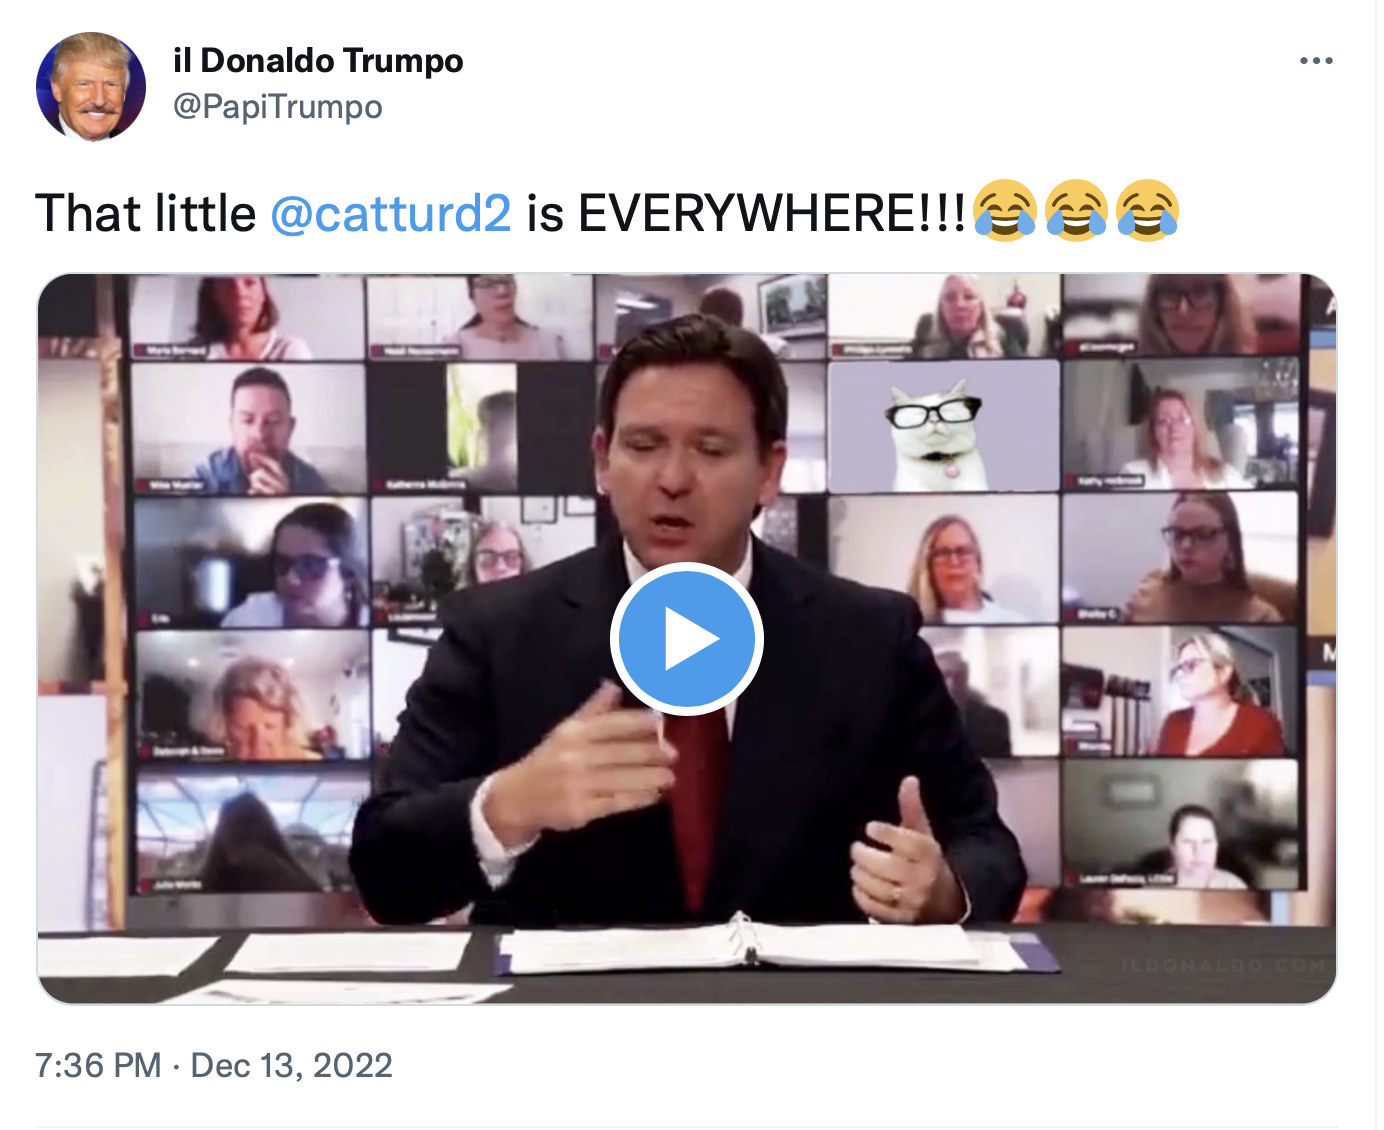
Task: Select the house rooftop video tile
Action: point(252,831)
